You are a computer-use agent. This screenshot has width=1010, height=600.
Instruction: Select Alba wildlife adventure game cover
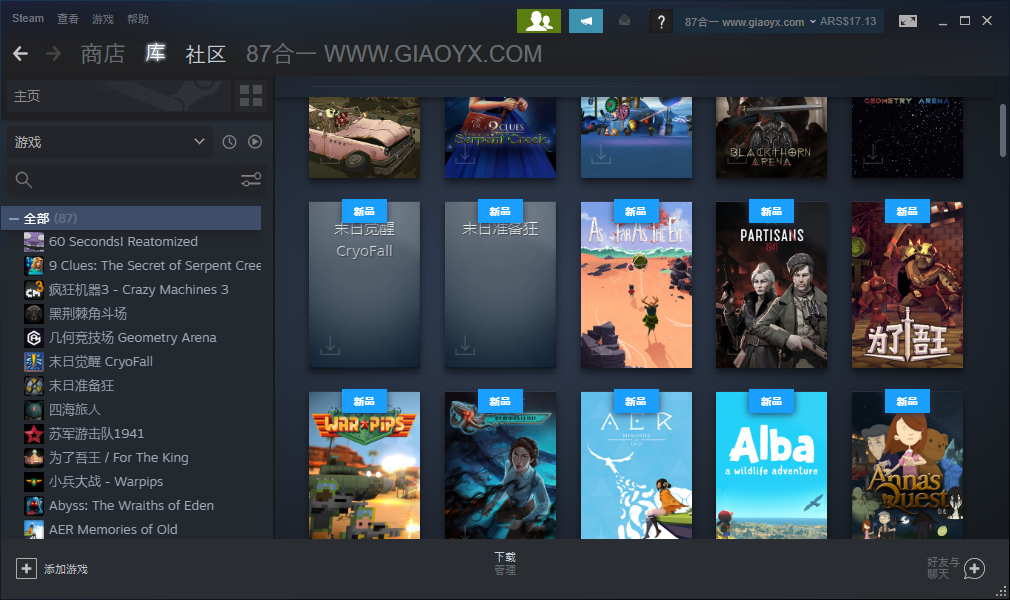771,464
